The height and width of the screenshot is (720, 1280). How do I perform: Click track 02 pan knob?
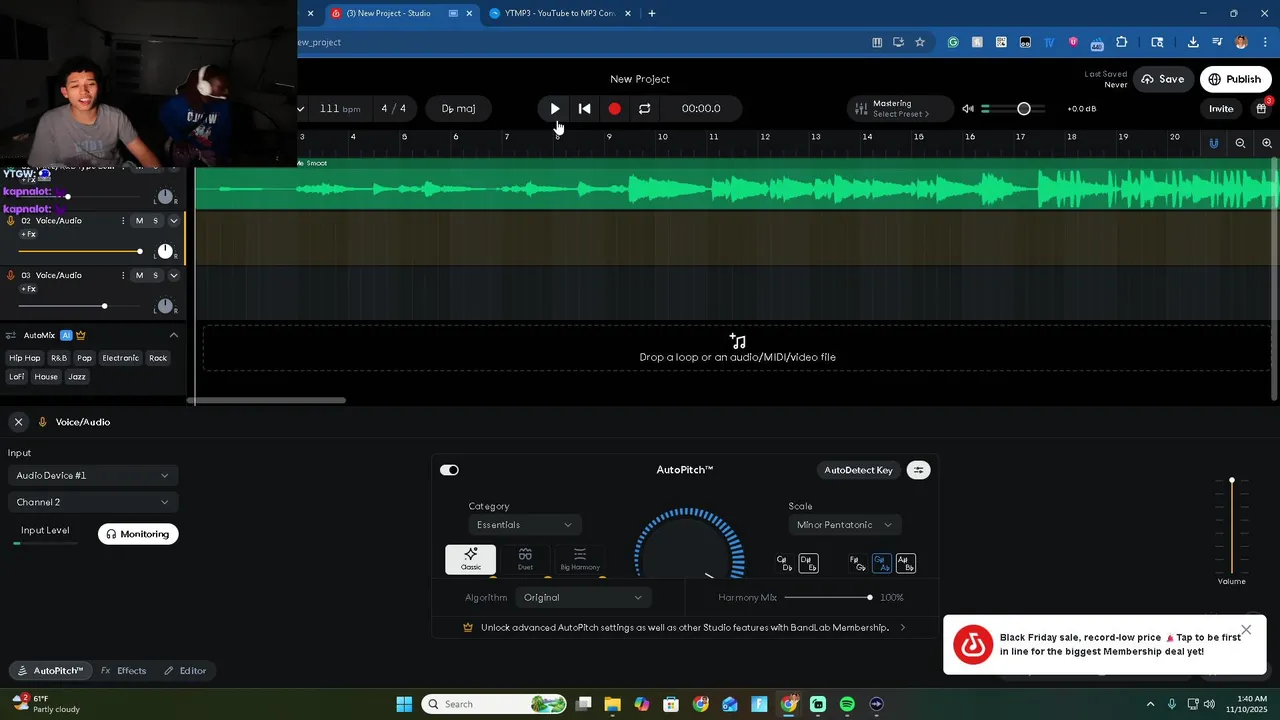pyautogui.click(x=165, y=251)
